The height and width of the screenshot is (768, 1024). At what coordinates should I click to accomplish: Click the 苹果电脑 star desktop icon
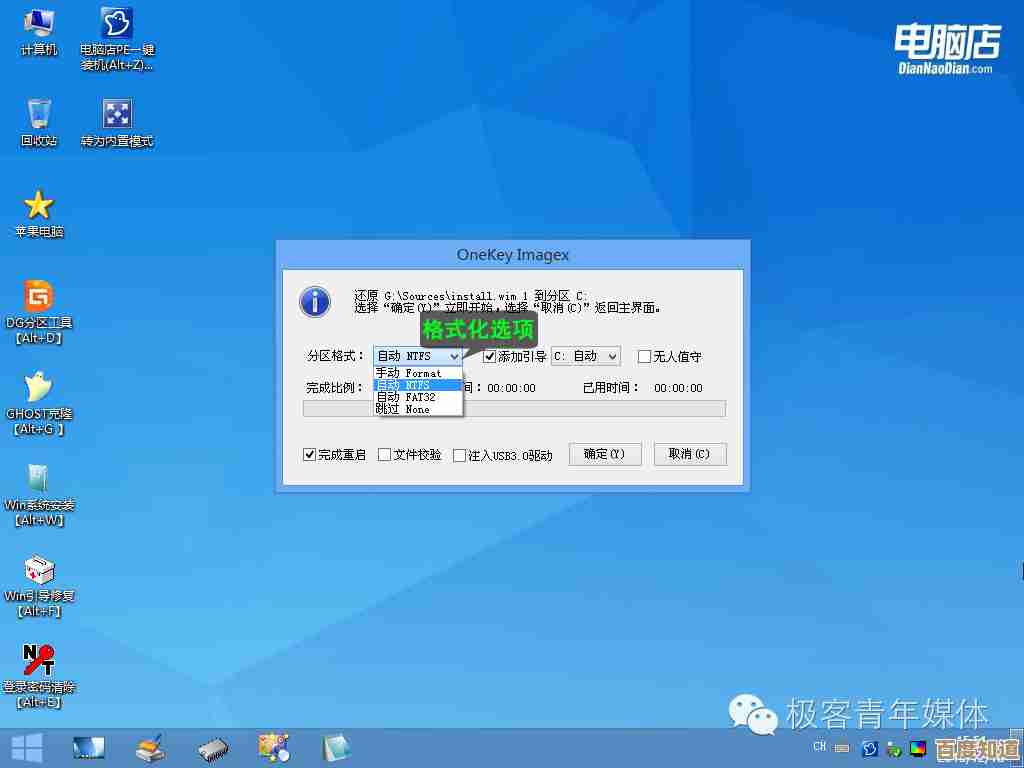[x=39, y=205]
